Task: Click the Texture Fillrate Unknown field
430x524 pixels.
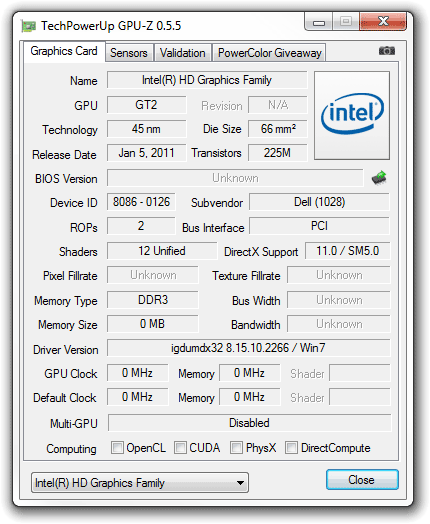Action: (339, 275)
